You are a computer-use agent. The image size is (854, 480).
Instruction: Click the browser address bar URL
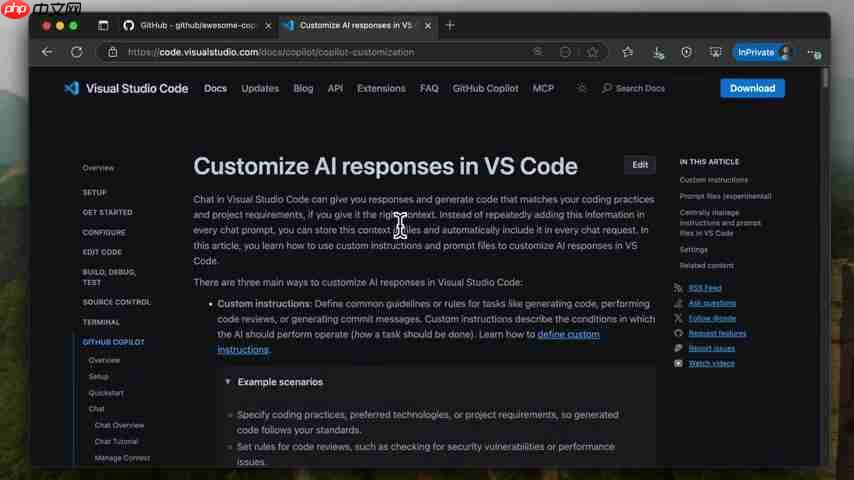pyautogui.click(x=271, y=52)
